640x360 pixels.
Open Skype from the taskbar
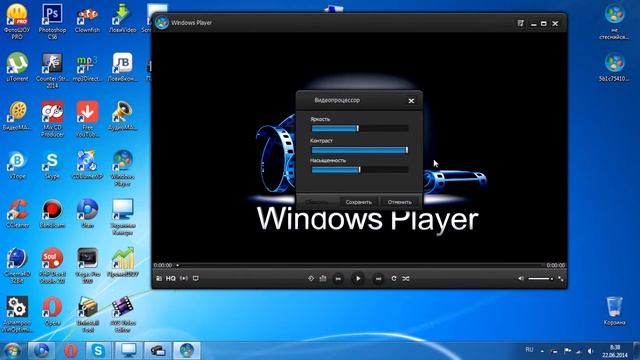click(x=98, y=351)
